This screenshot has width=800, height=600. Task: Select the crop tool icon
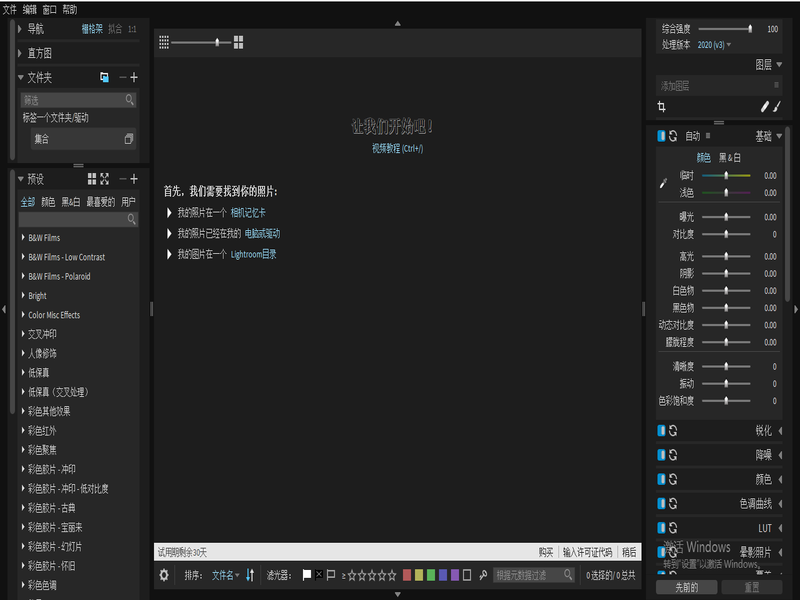click(x=662, y=107)
